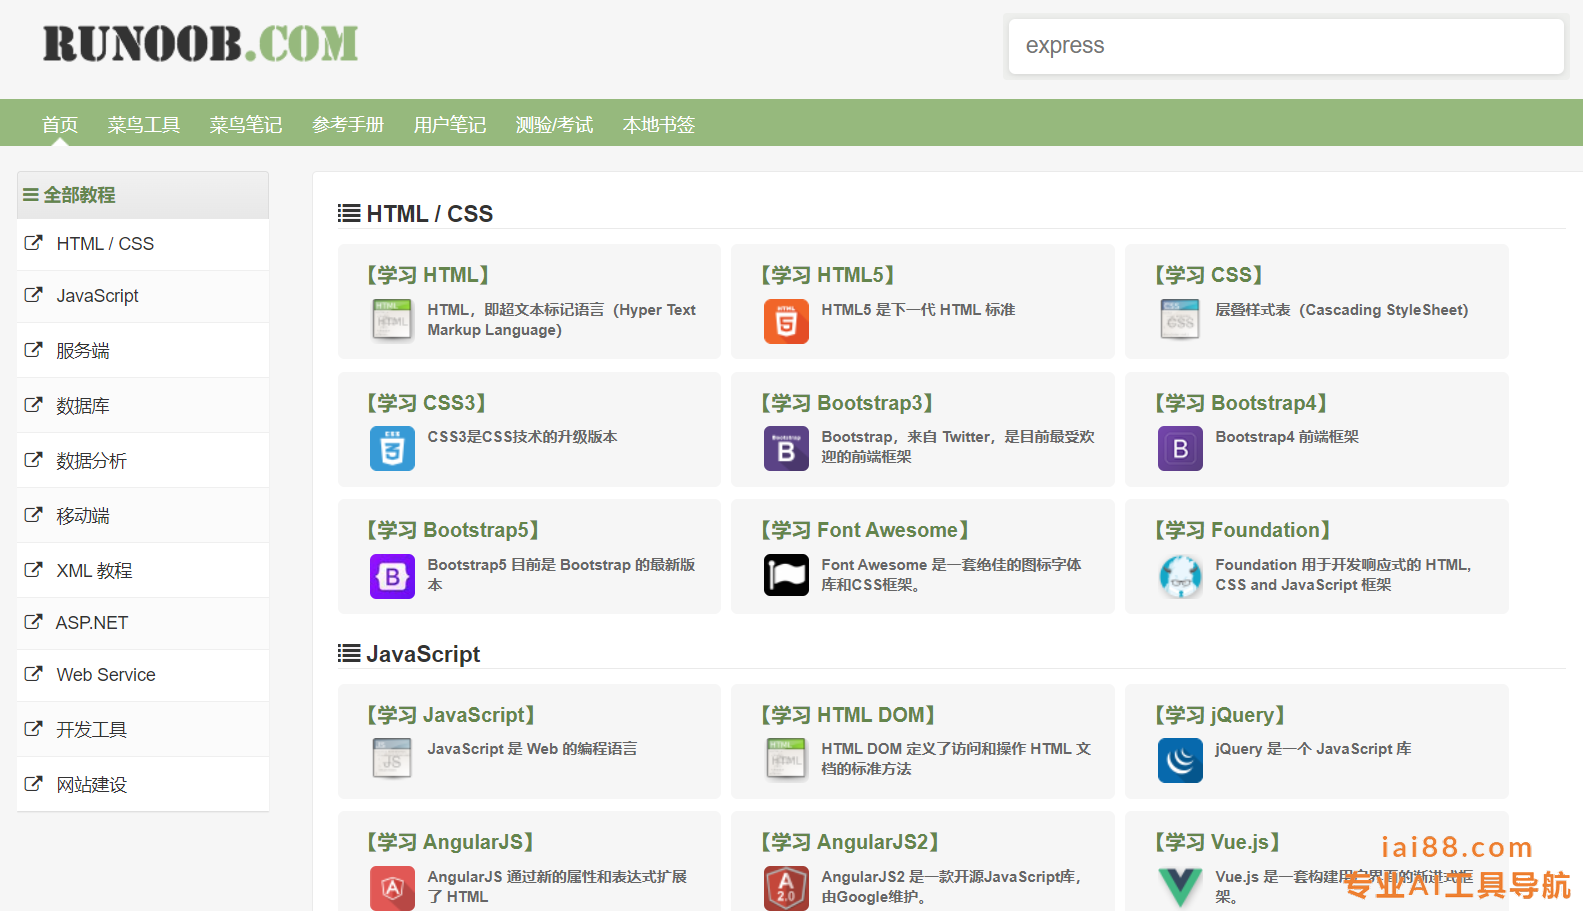Screen dimensions: 1583x911
Task: Select 开发工具 in sidebar
Action: (x=143, y=730)
